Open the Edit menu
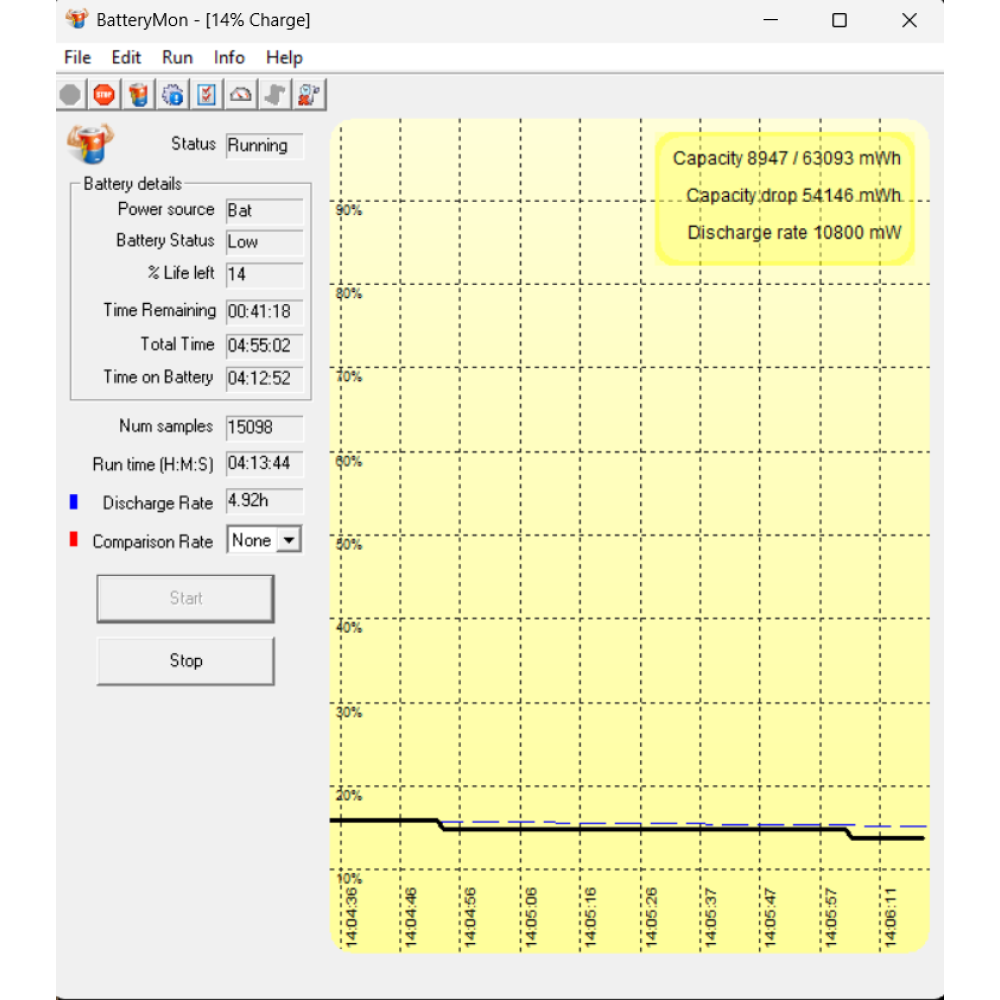1000x1000 pixels. 126,57
